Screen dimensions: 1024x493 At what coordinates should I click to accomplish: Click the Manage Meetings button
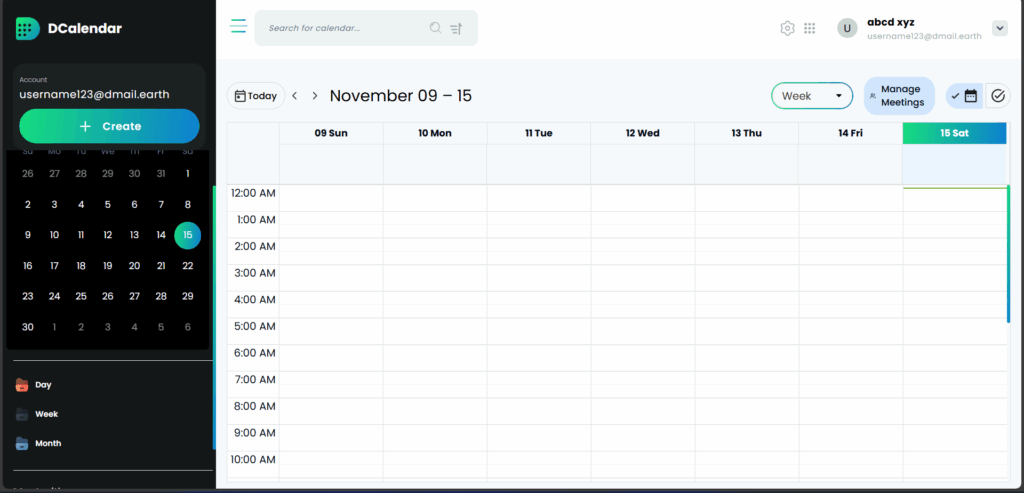point(899,96)
